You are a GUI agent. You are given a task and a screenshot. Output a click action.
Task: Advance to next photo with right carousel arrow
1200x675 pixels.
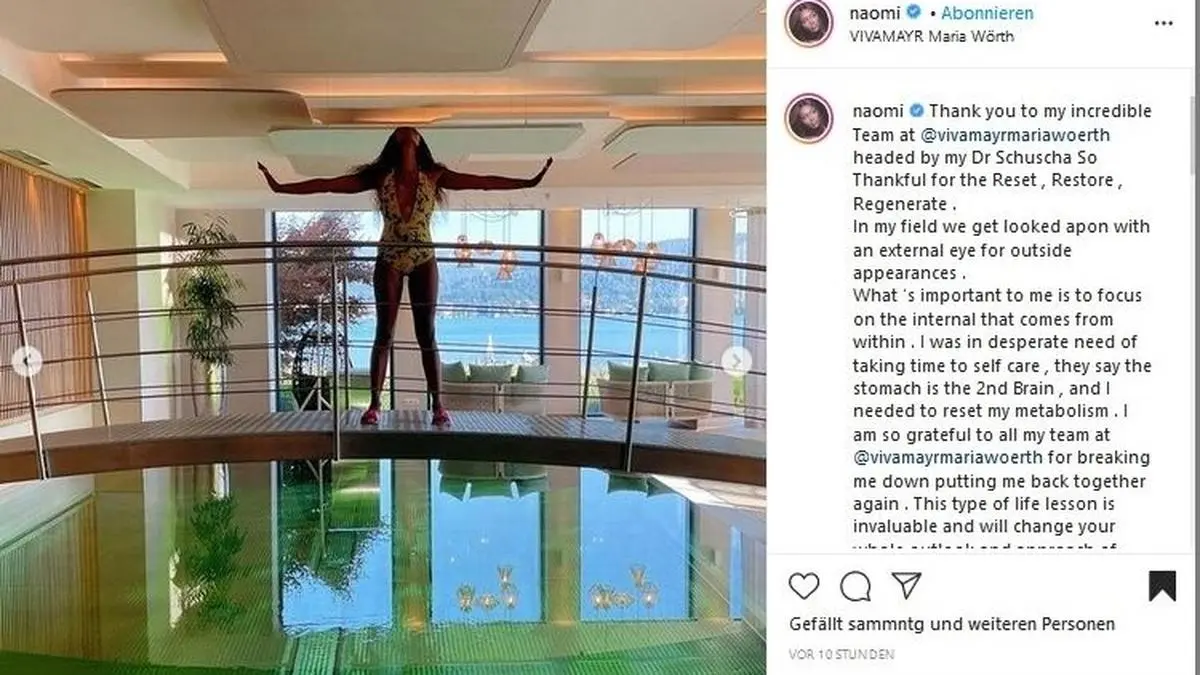737,361
